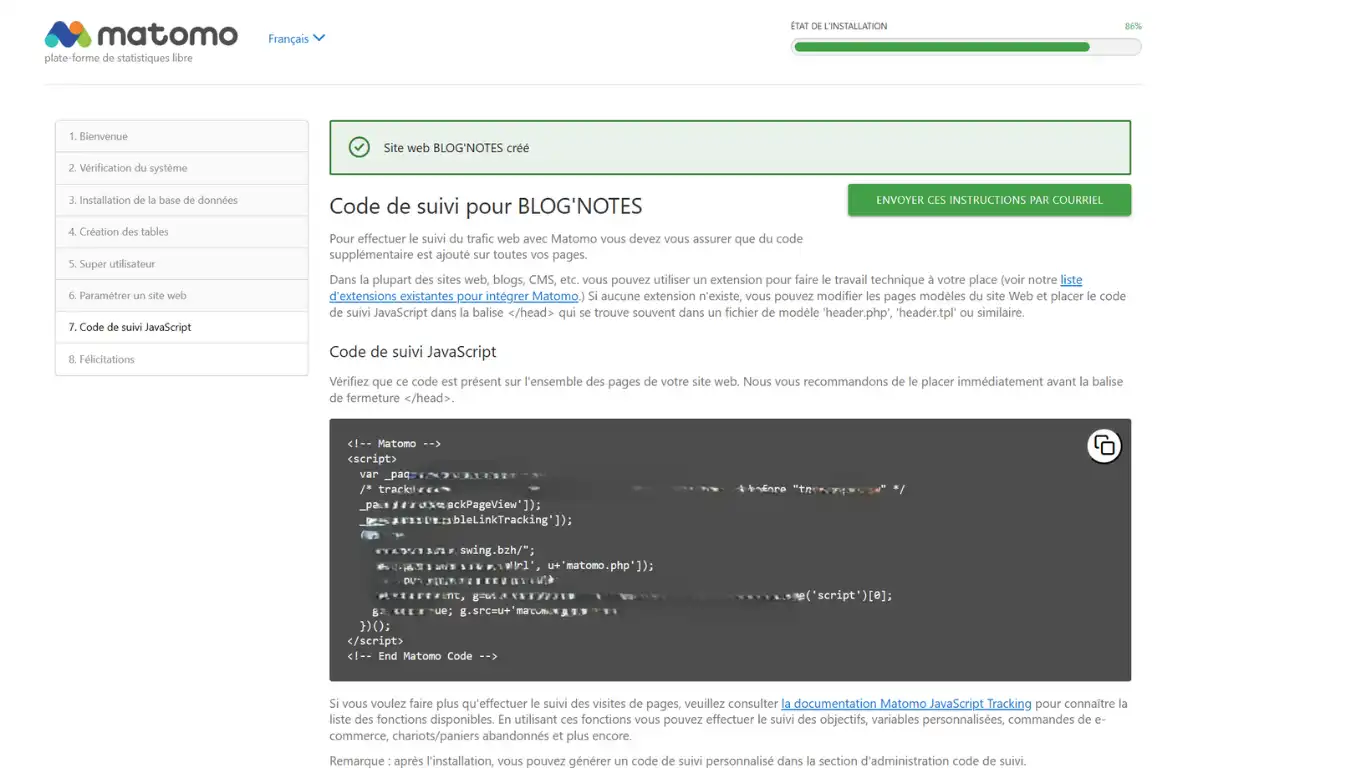This screenshot has height=768, width=1366.
Task: Go to step 1. Bienvenue
Action: point(181,136)
